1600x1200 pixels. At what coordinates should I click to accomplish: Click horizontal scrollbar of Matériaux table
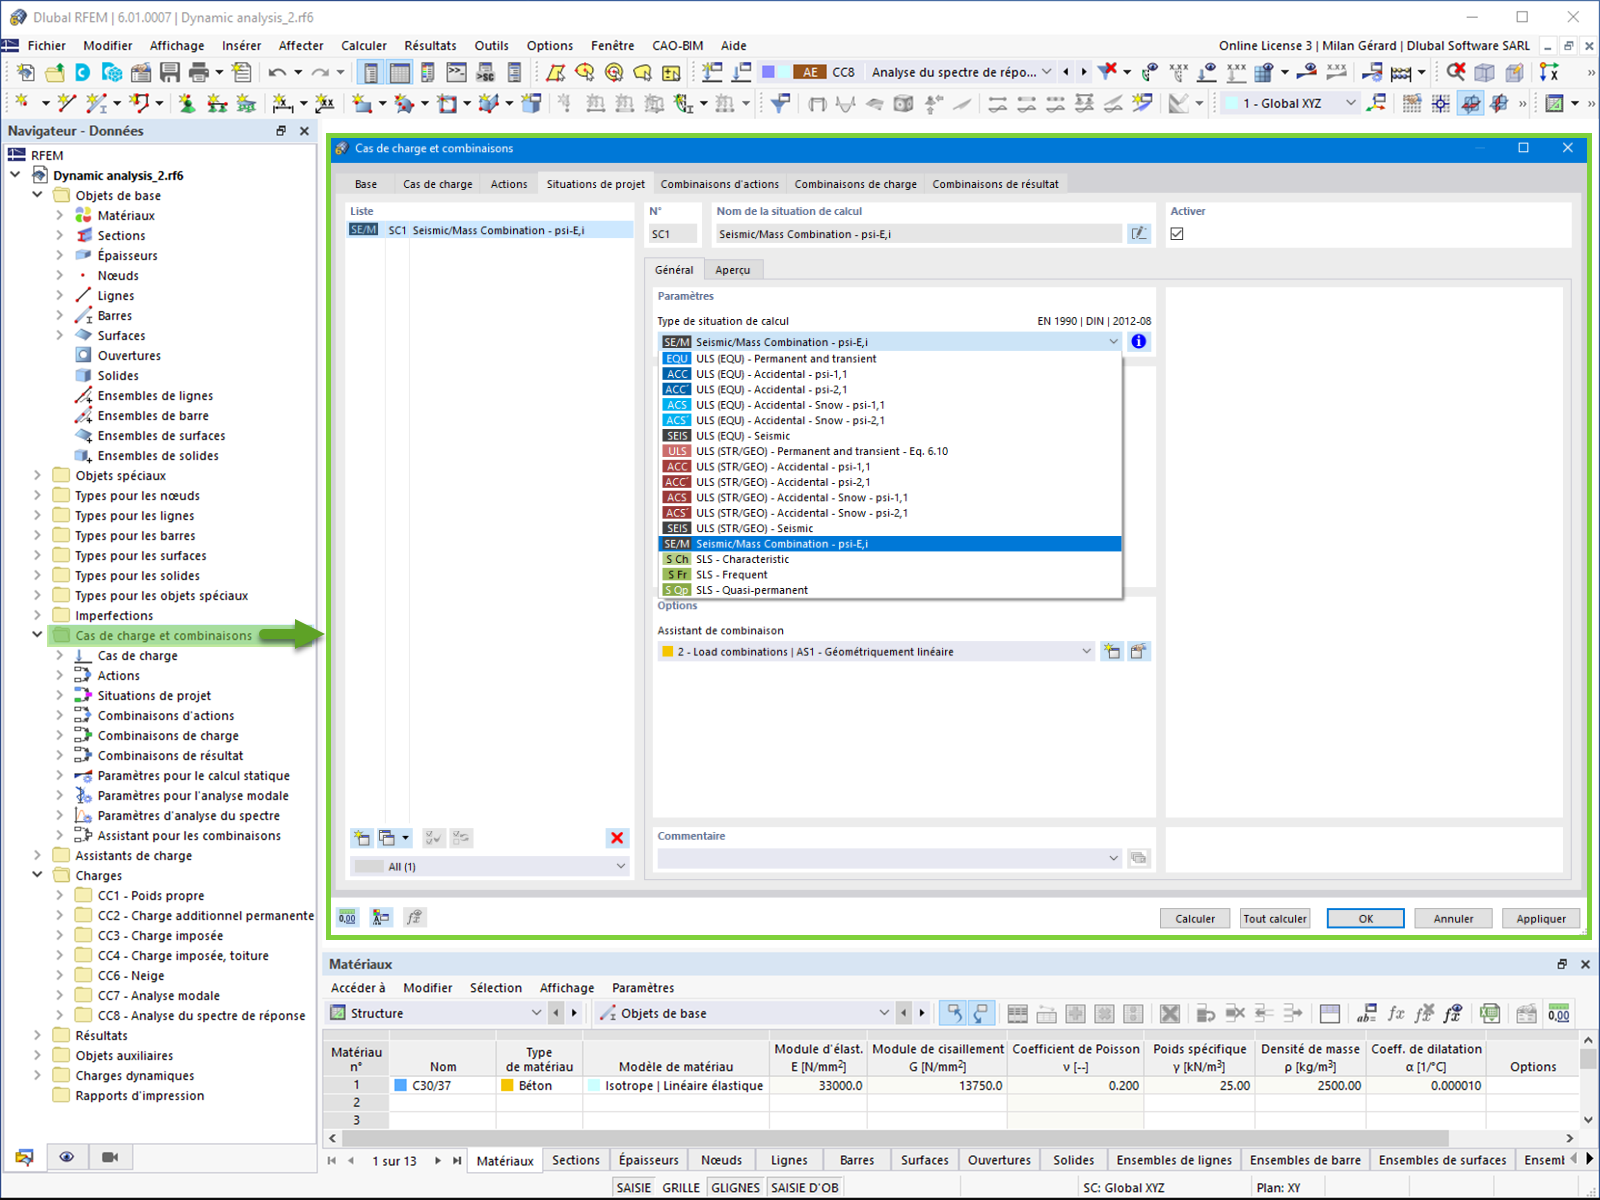pyautogui.click(x=894, y=1138)
